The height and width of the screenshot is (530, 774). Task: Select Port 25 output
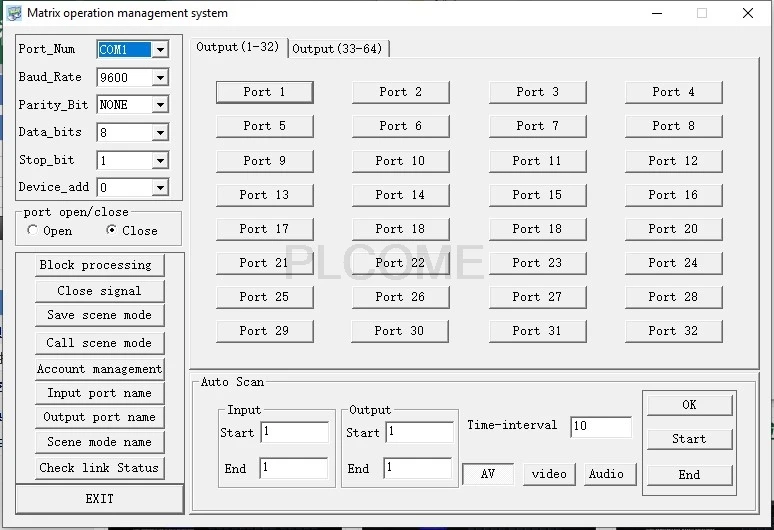point(265,298)
